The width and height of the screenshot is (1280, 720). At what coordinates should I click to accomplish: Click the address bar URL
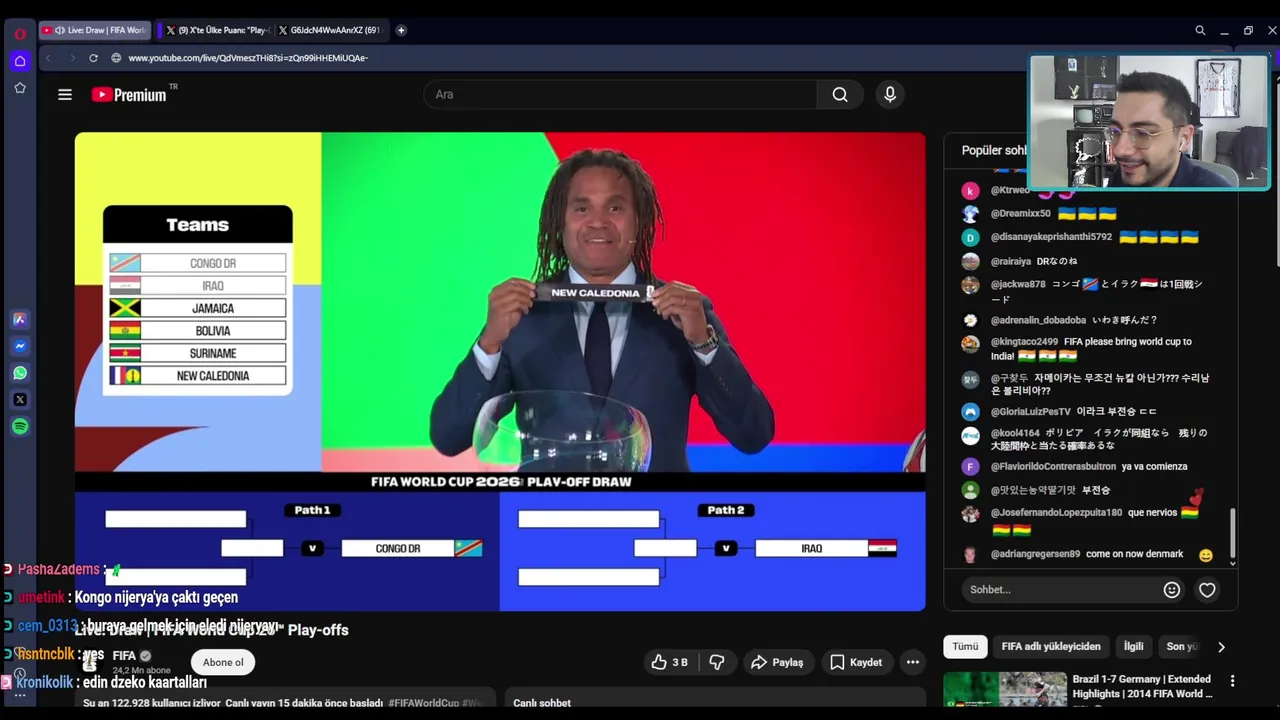pos(248,58)
